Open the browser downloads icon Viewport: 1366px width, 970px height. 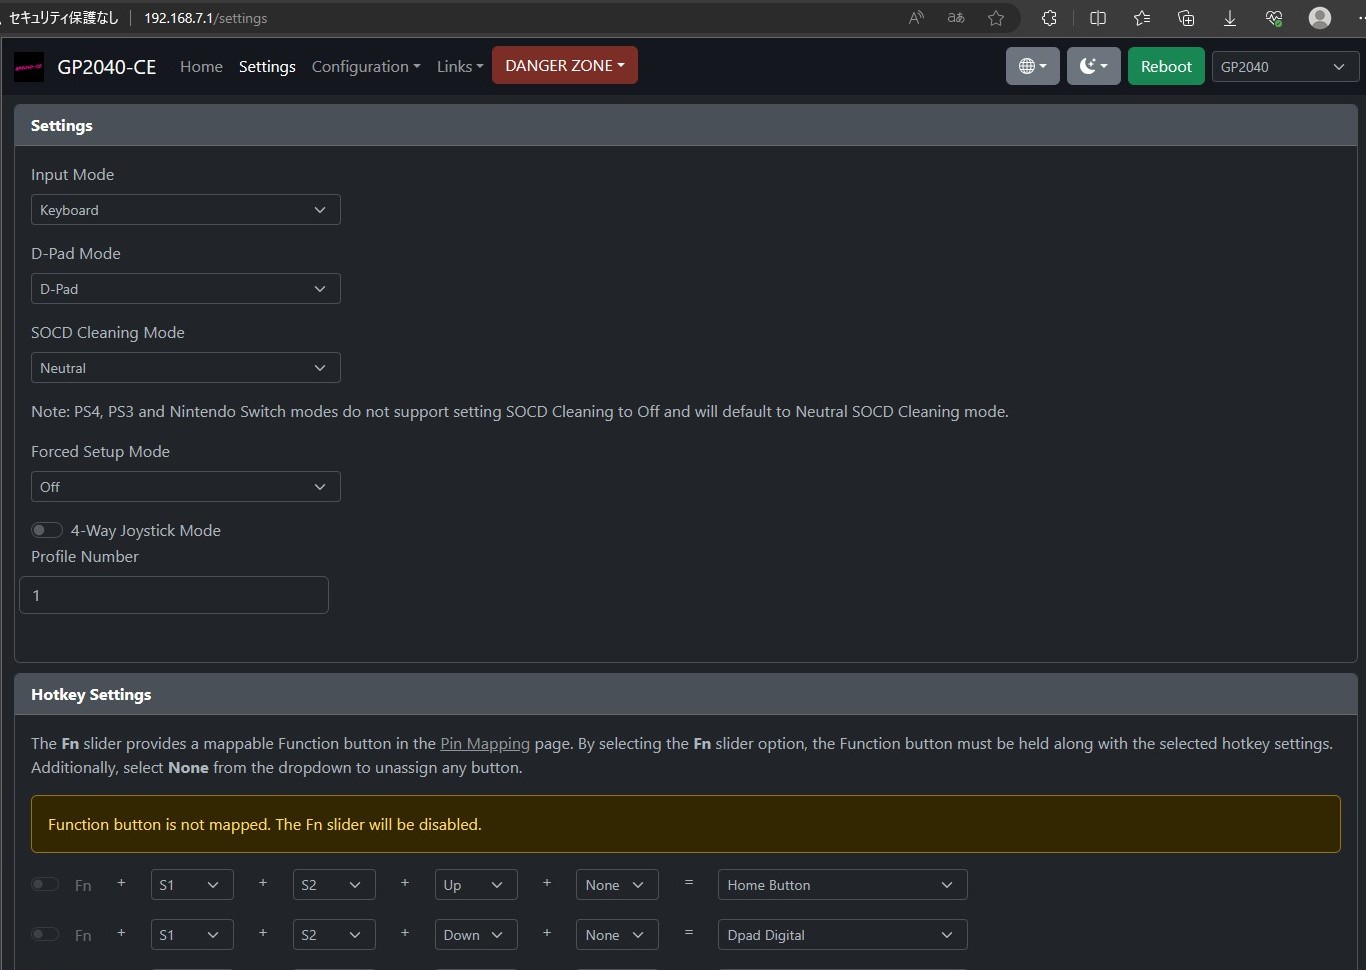tap(1230, 18)
